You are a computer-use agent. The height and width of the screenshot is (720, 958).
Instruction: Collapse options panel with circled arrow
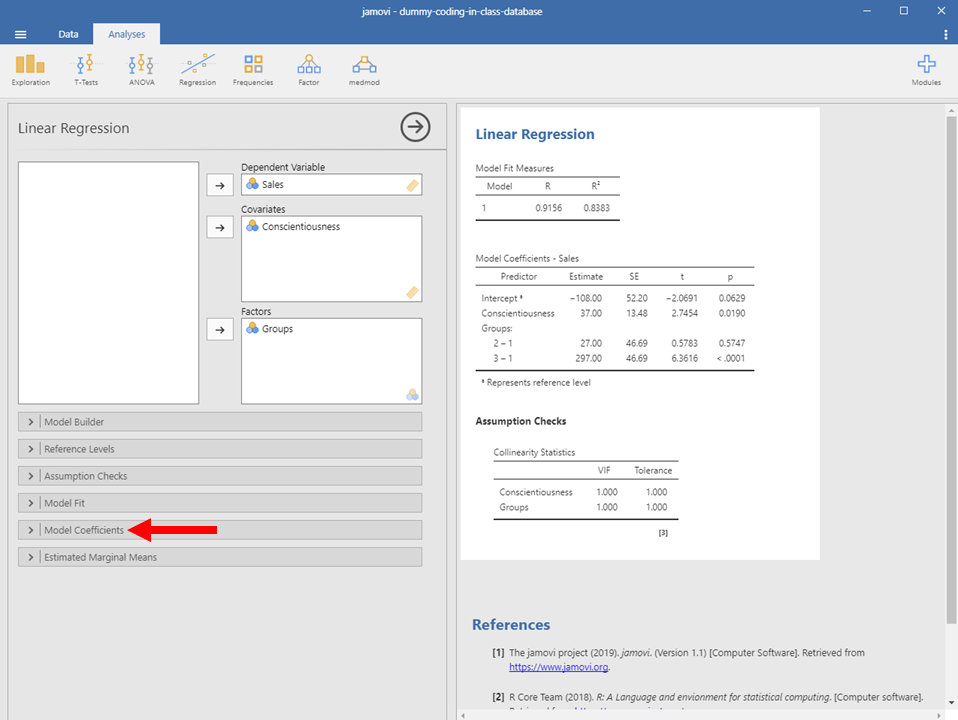pos(415,127)
